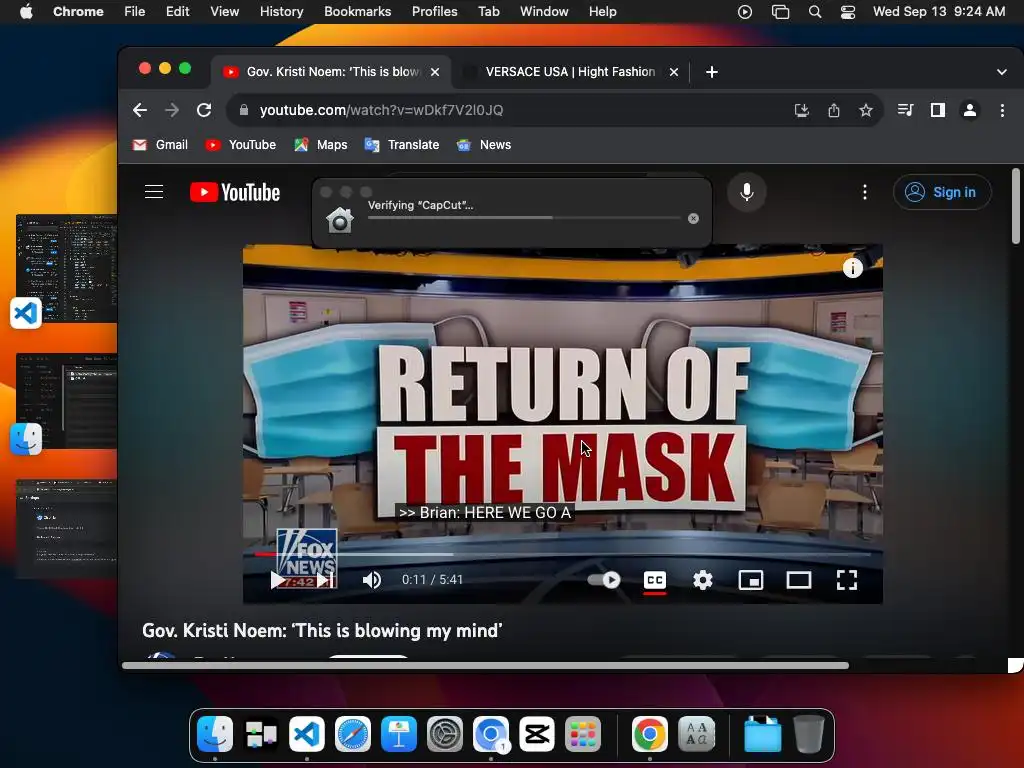This screenshot has width=1024, height=768.
Task: Open CapCut from the Dock
Action: [537, 734]
